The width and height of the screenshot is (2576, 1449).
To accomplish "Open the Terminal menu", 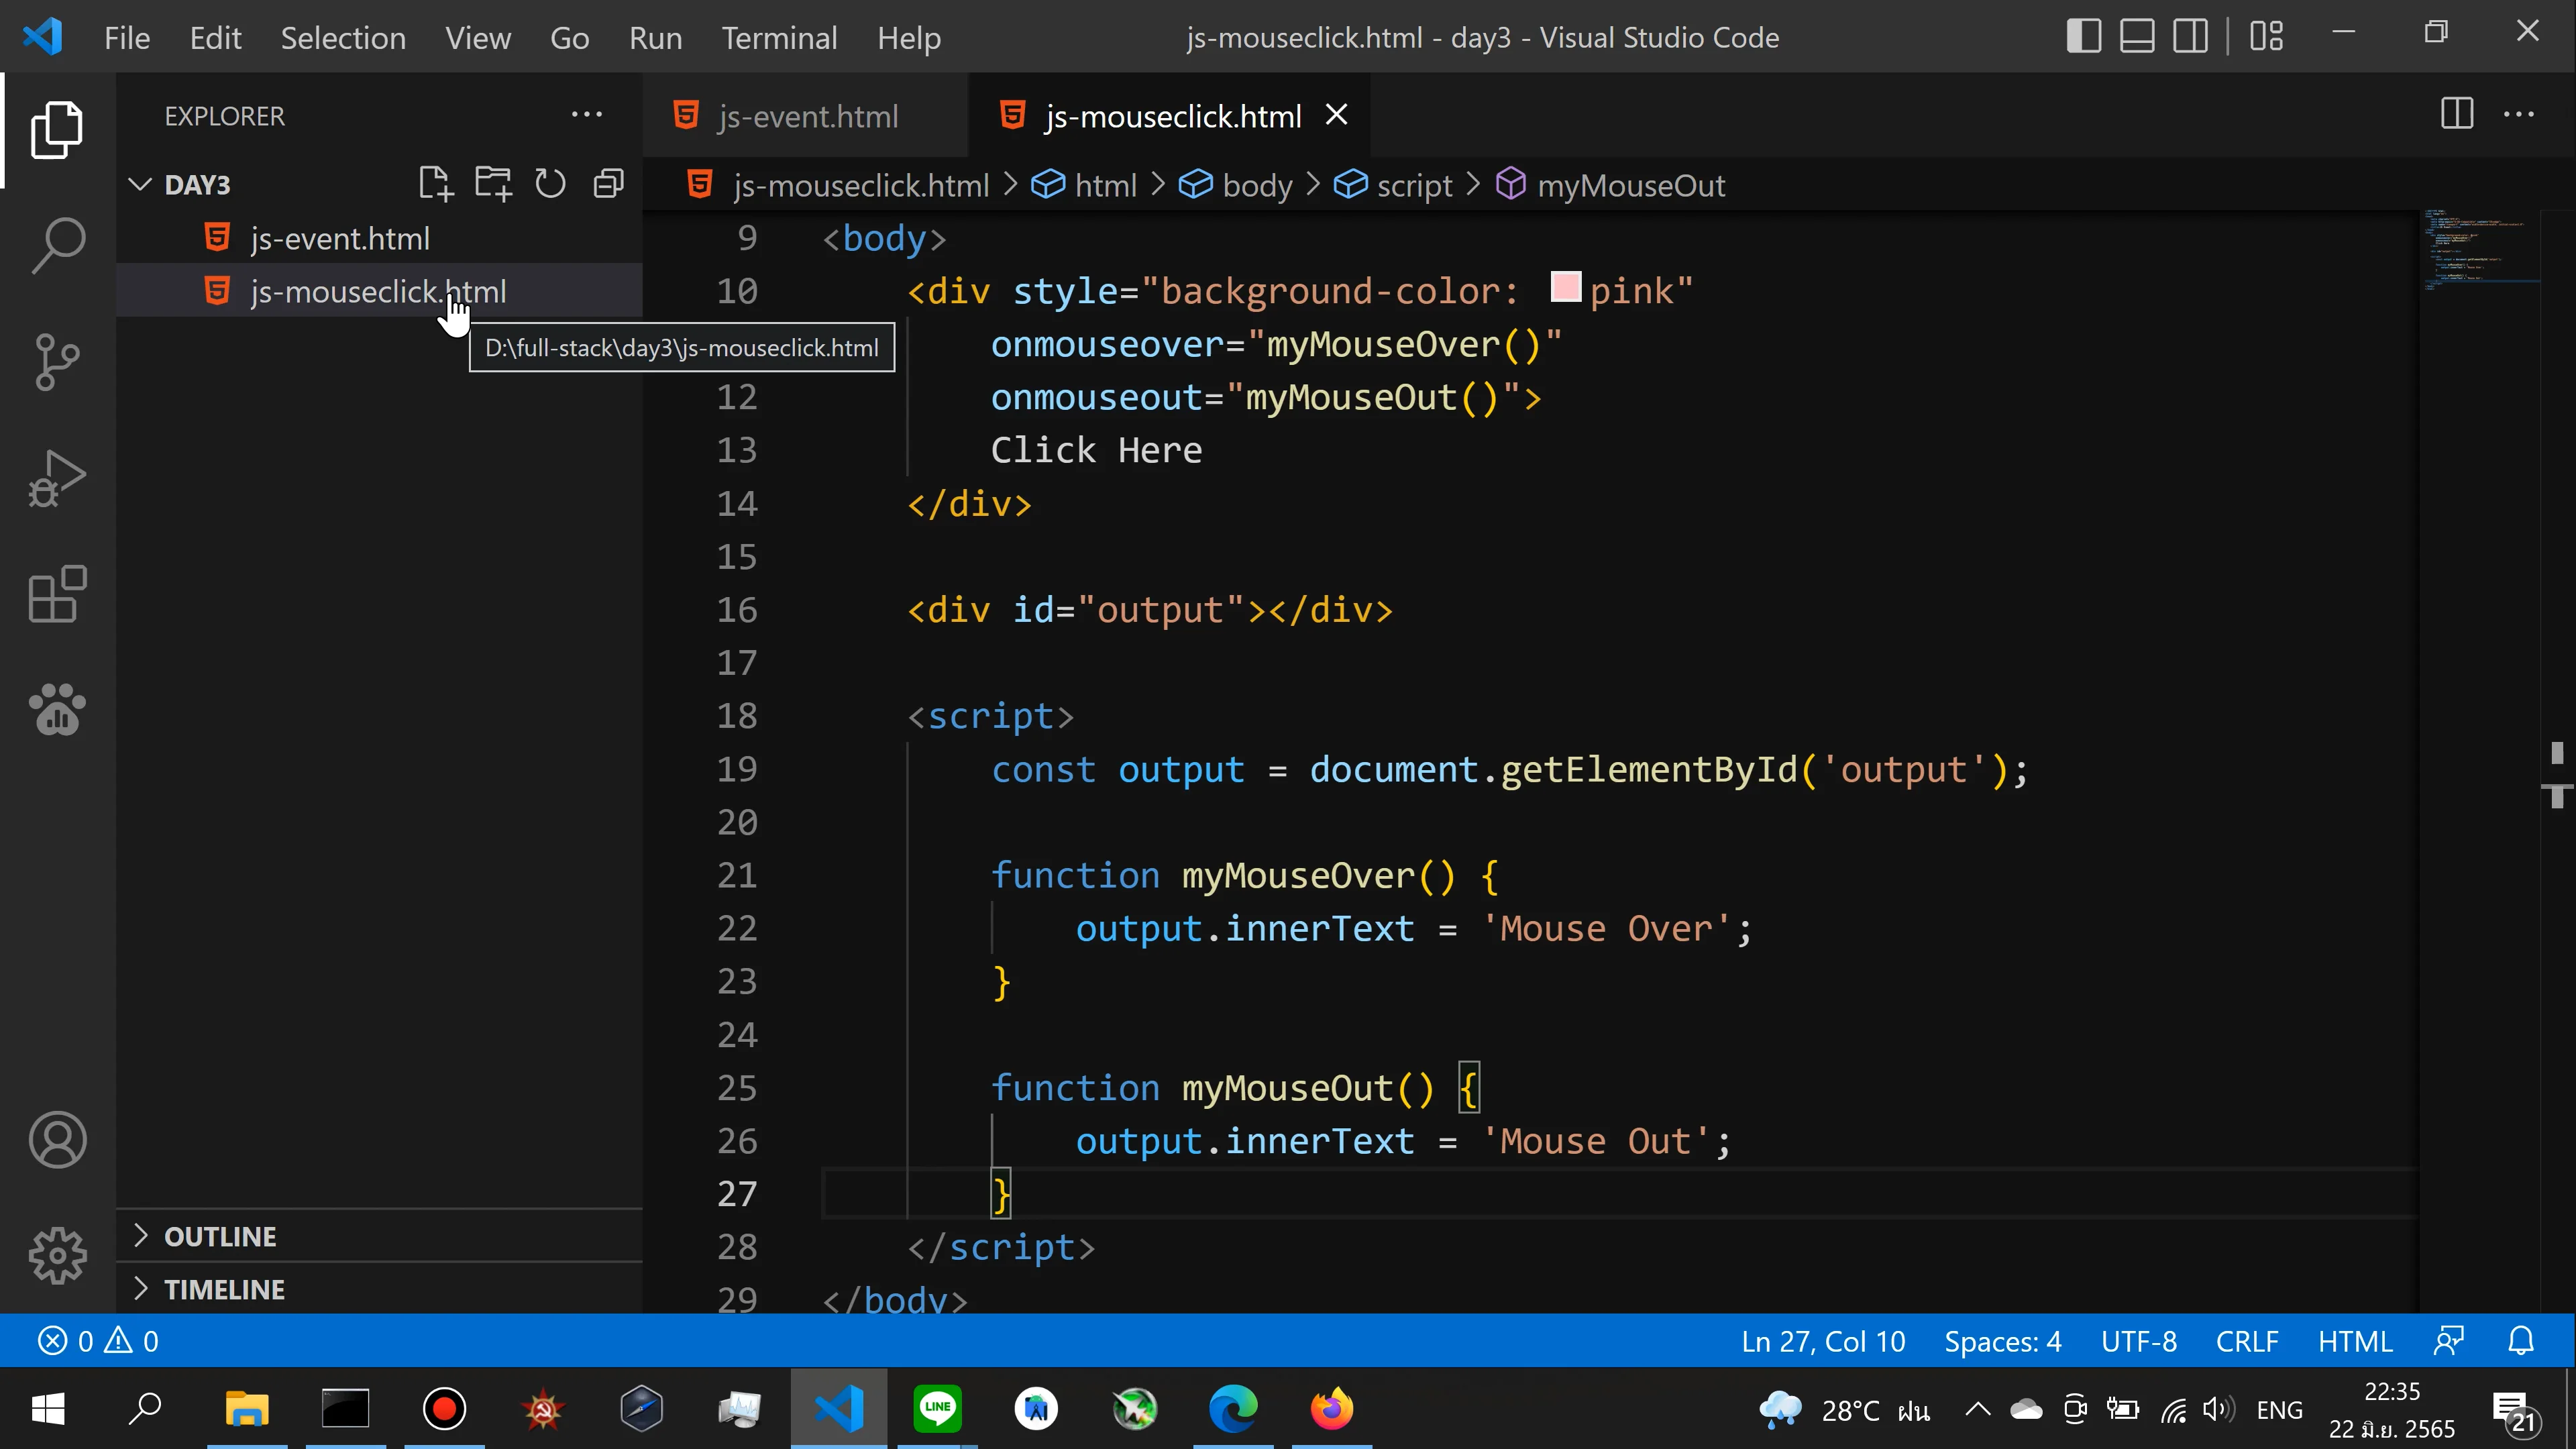I will (x=779, y=37).
